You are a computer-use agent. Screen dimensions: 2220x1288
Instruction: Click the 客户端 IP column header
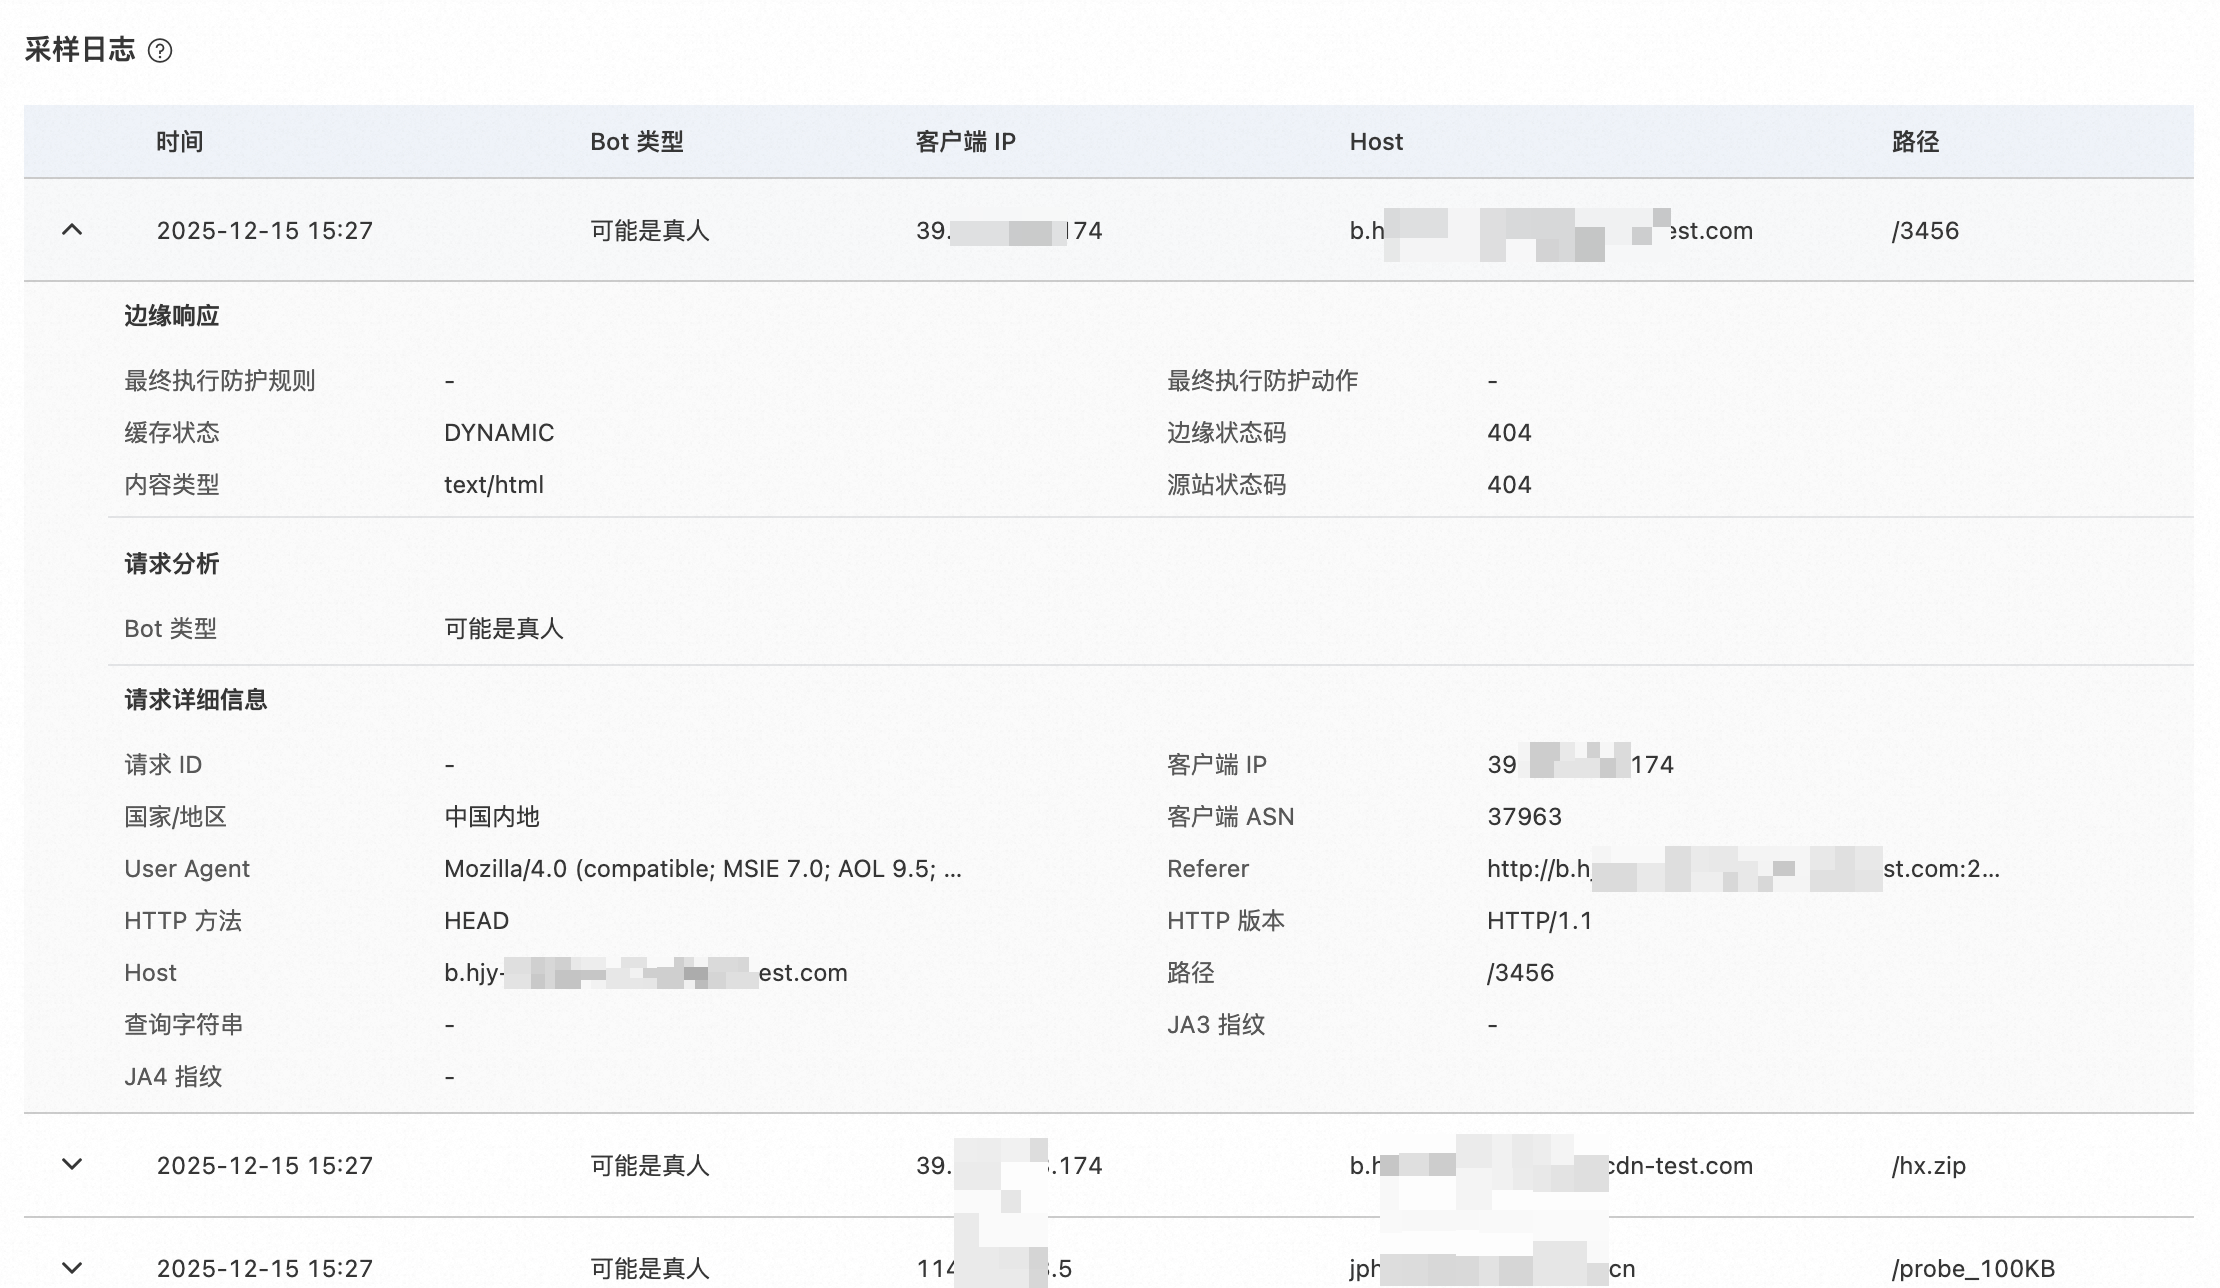point(965,142)
